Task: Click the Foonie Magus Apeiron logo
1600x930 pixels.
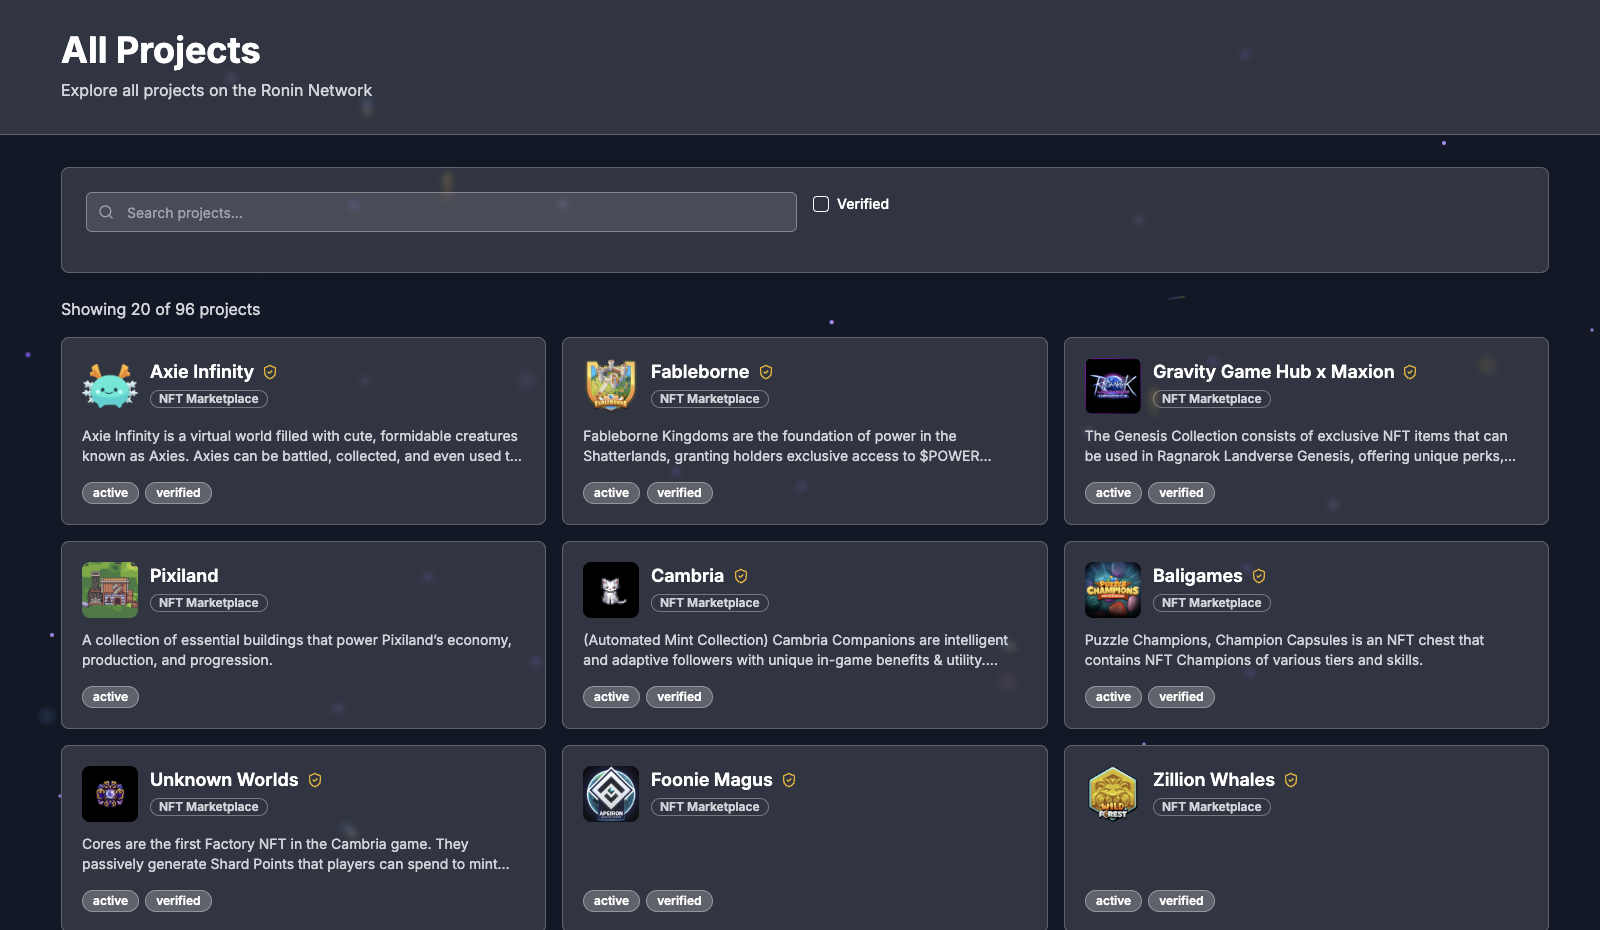Action: point(611,794)
